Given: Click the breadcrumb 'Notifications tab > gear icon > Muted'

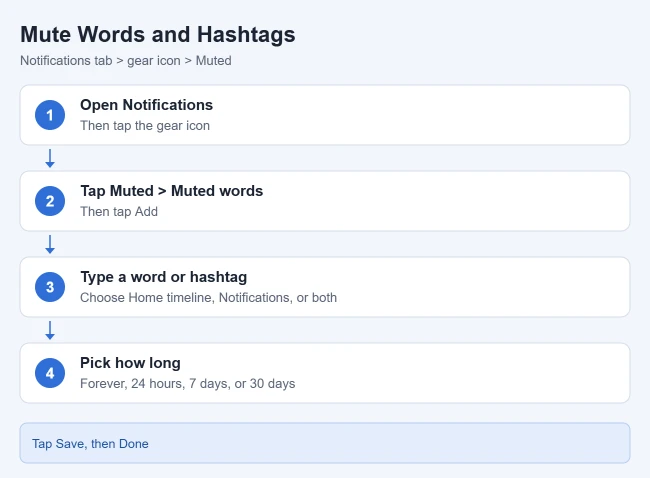Looking at the screenshot, I should tap(126, 61).
